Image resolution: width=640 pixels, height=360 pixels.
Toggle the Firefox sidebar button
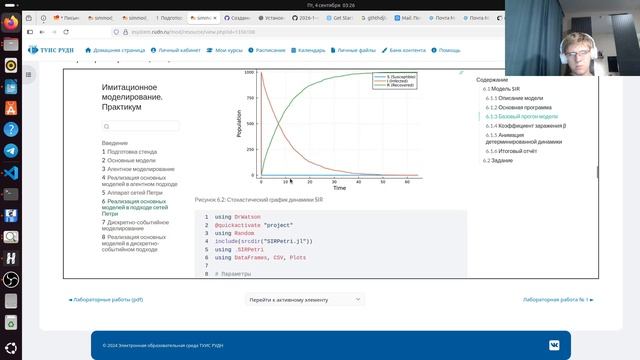click(30, 32)
